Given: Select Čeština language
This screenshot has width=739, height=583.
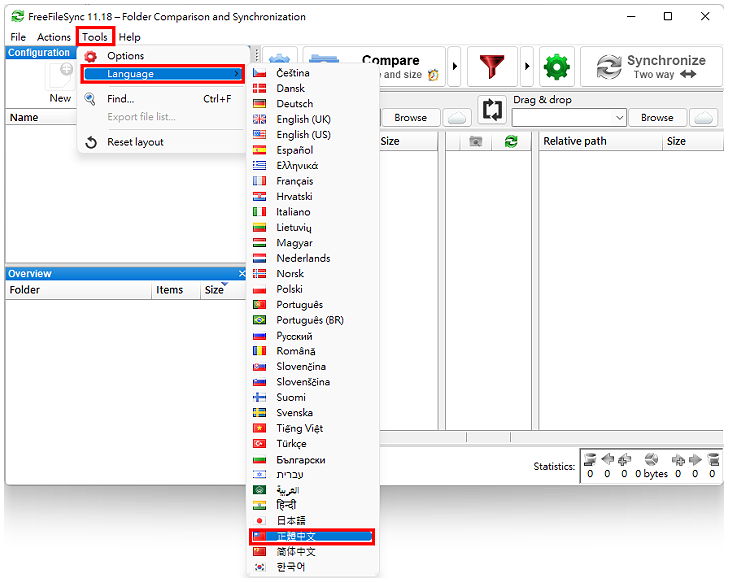Looking at the screenshot, I should (x=313, y=73).
